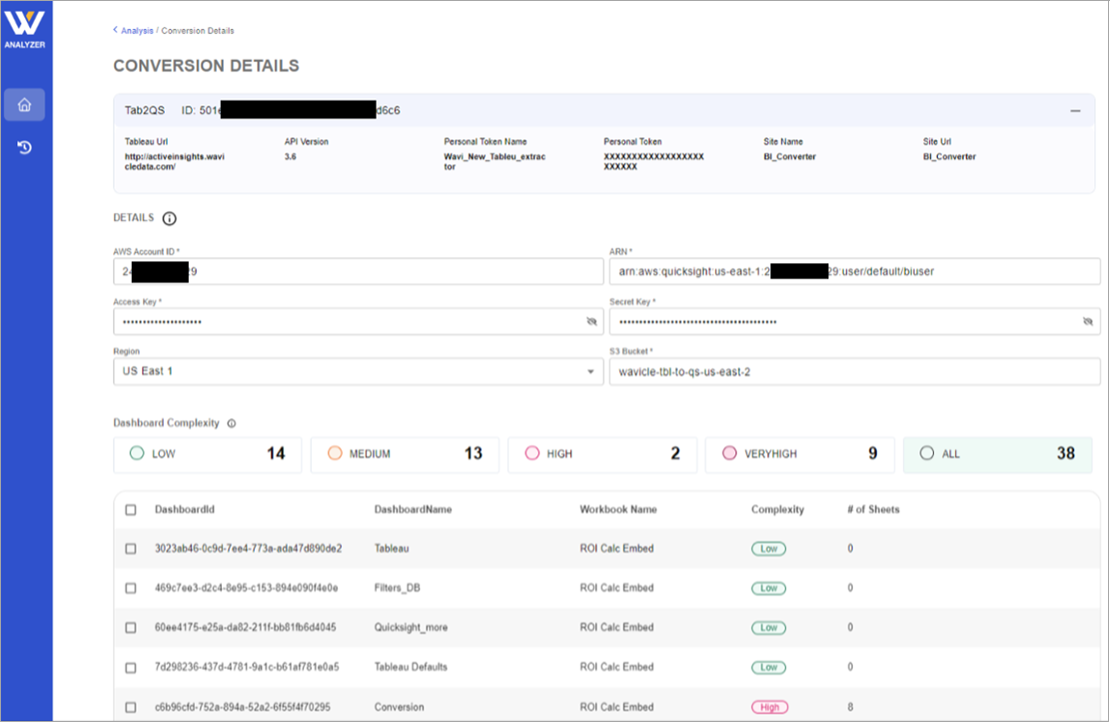Click the Conversion Details breadcrumb text
This screenshot has width=1110, height=722.
198,30
